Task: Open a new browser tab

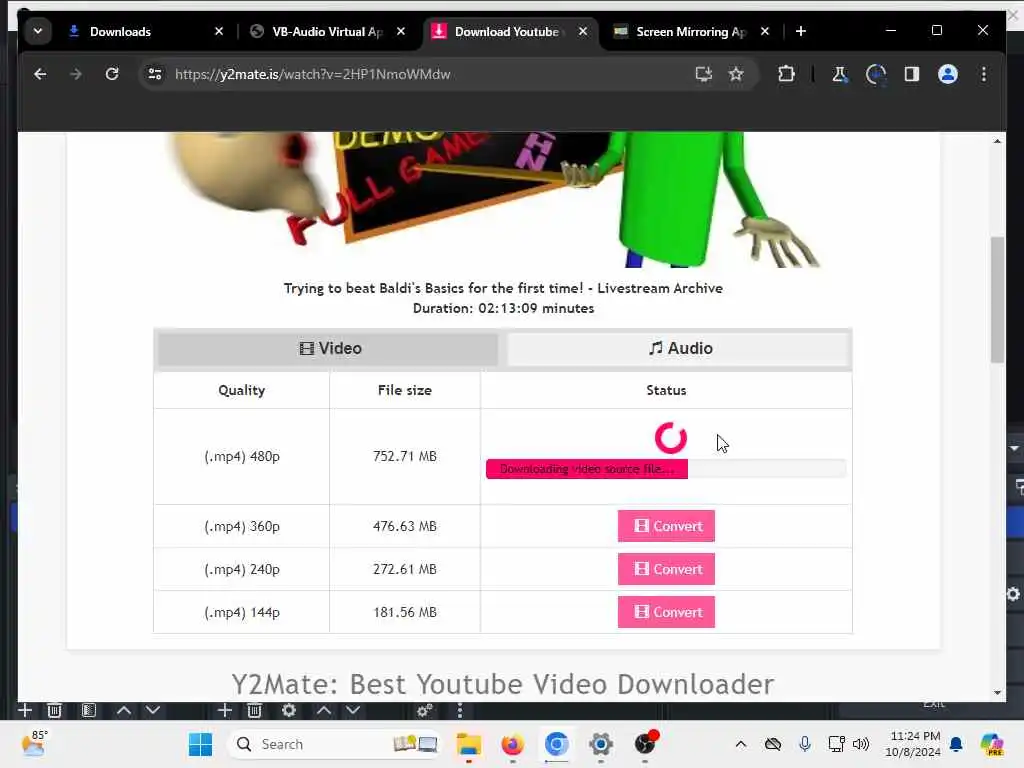Action: coord(801,31)
